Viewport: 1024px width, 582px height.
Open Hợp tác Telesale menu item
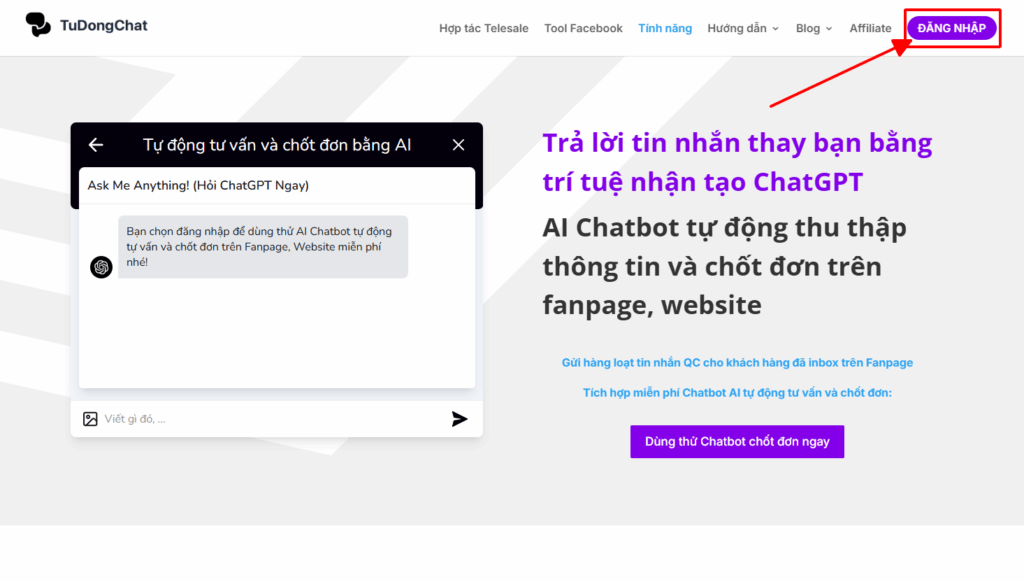click(x=483, y=28)
